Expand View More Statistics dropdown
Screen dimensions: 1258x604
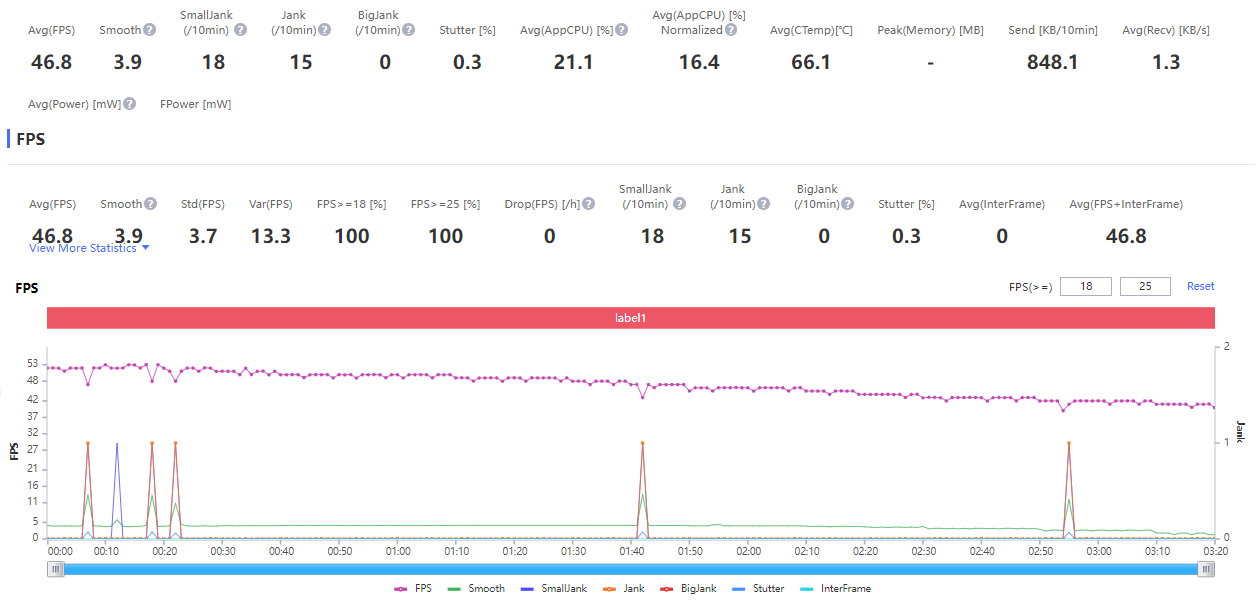(x=89, y=248)
